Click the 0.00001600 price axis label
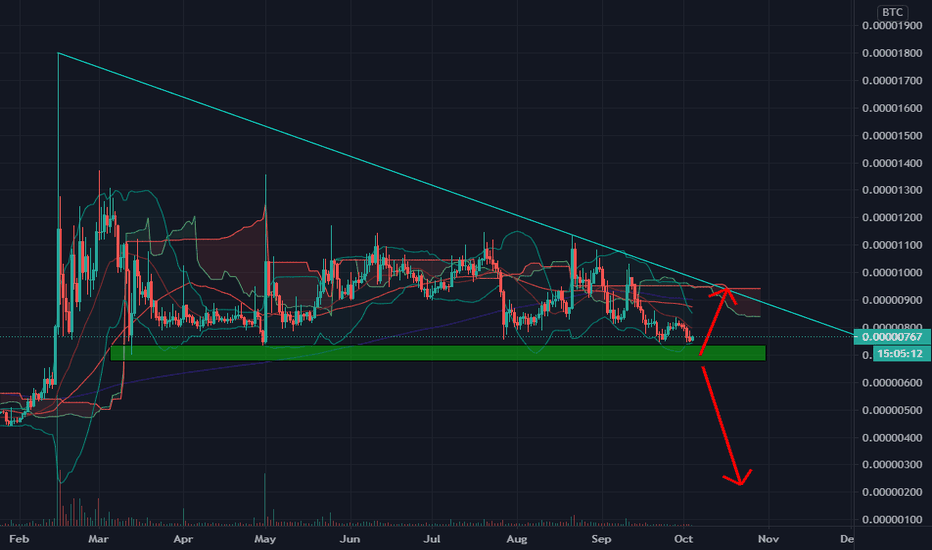 (892, 108)
